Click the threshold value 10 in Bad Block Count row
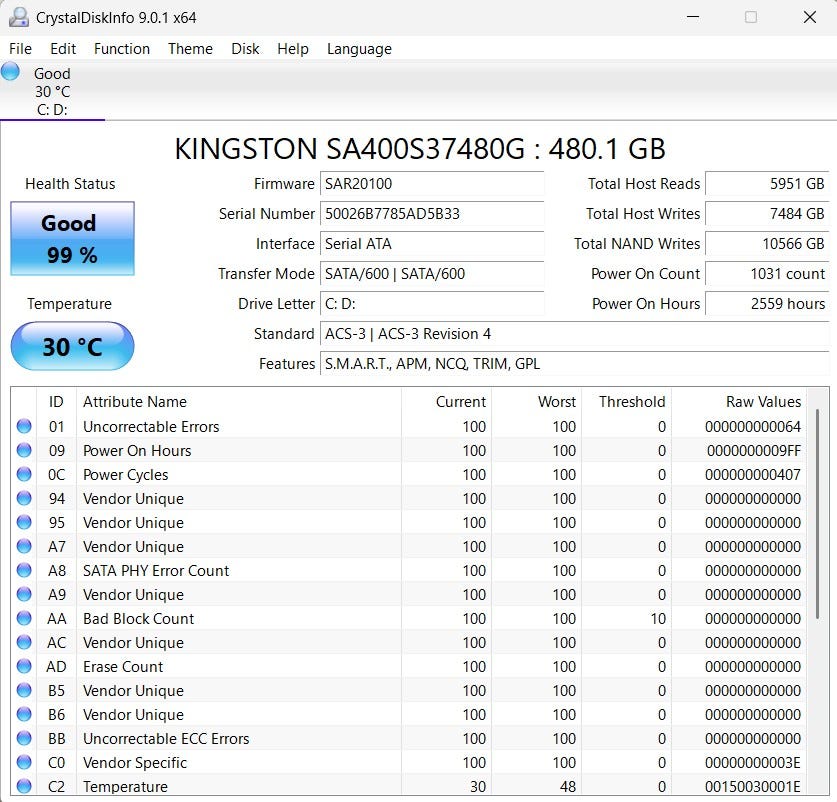 658,618
